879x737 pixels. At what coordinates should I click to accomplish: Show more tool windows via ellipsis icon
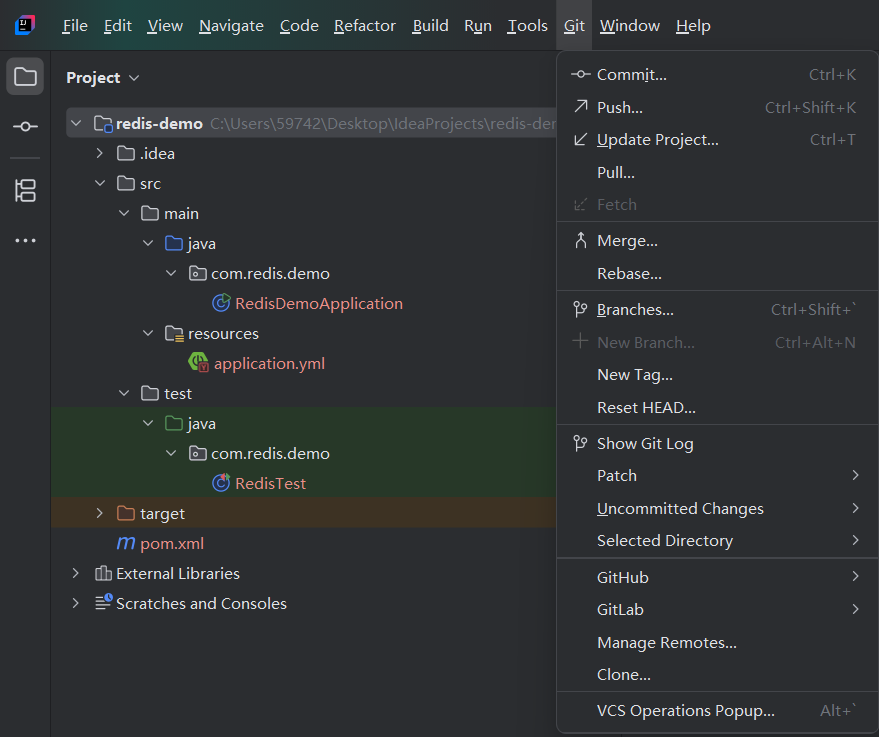click(25, 240)
